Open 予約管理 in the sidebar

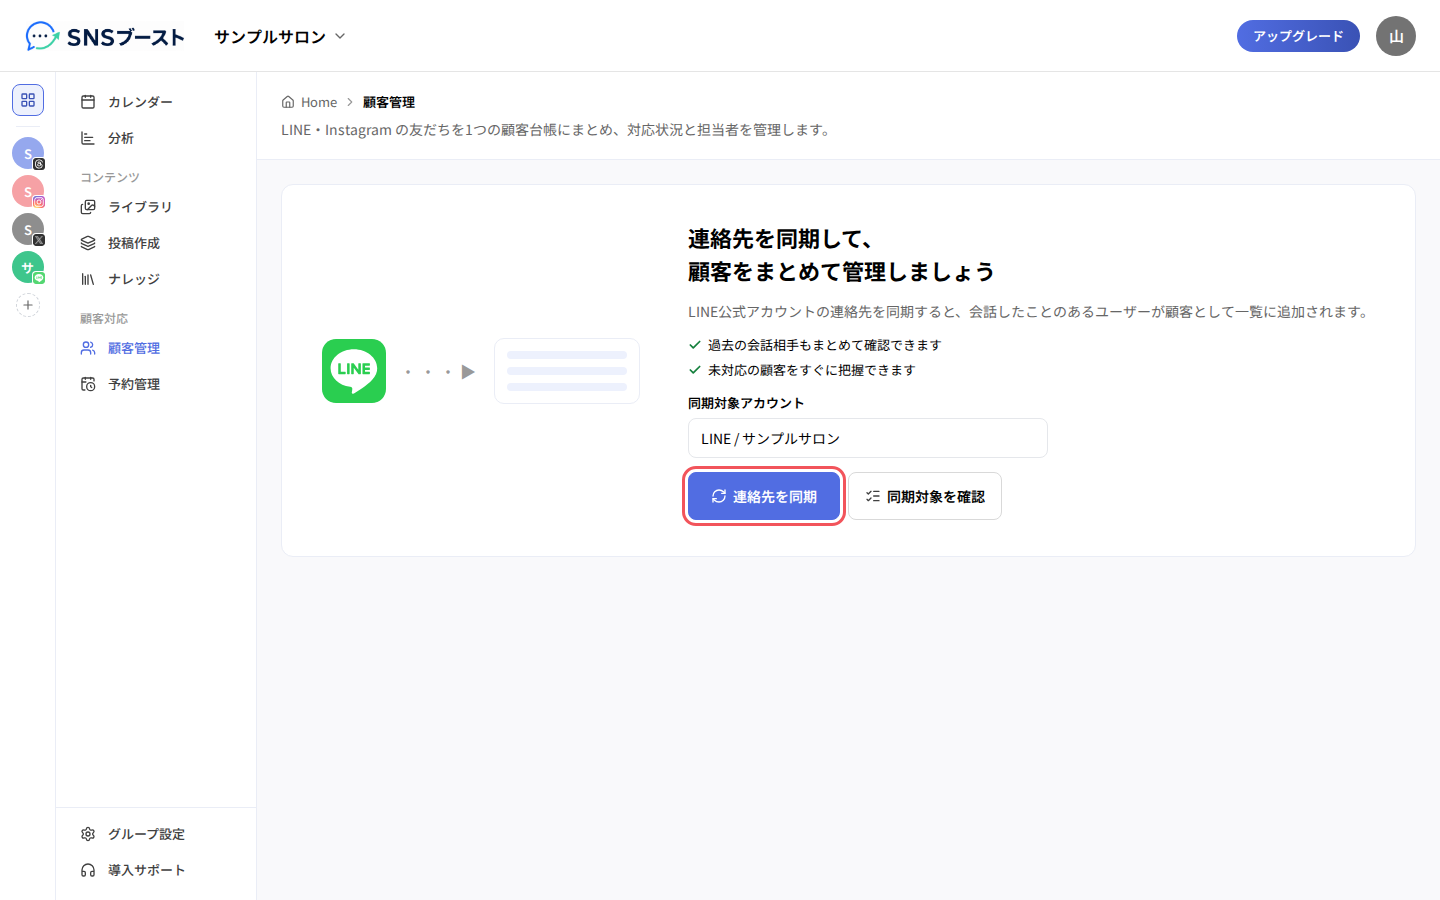point(156,384)
